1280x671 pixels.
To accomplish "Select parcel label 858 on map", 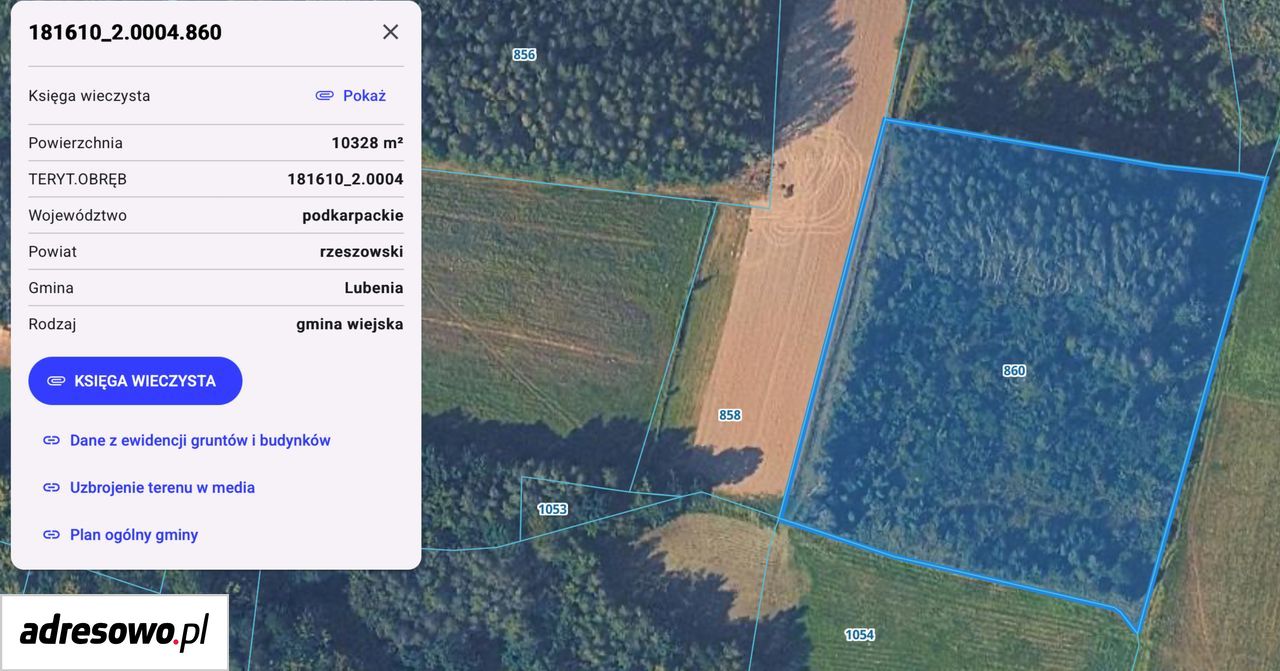I will pos(730,415).
